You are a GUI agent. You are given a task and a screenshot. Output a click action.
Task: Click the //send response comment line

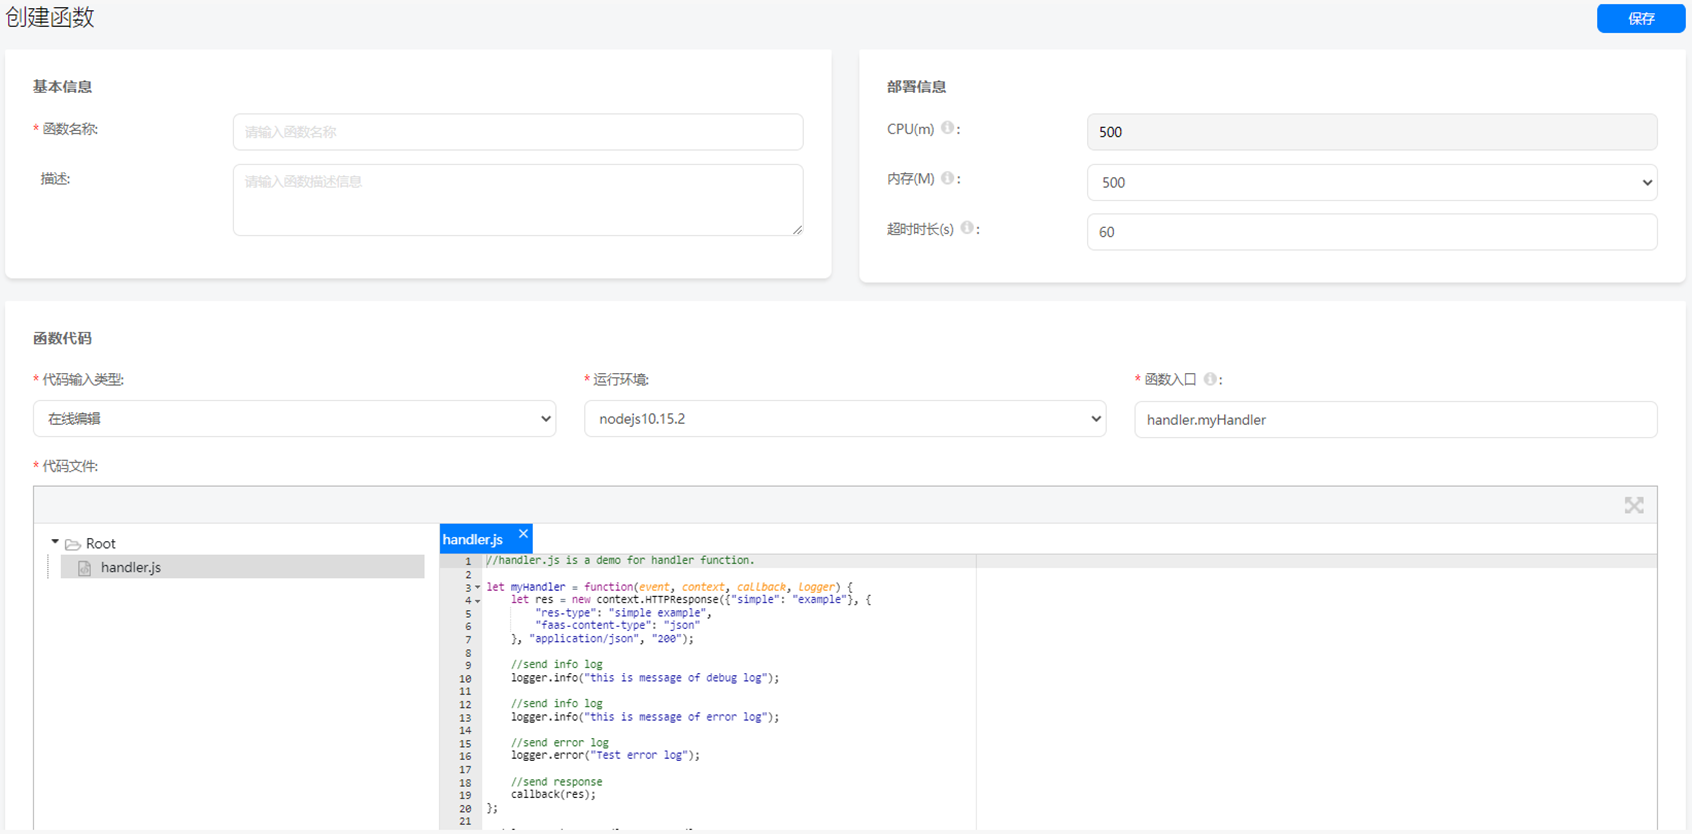pos(556,782)
